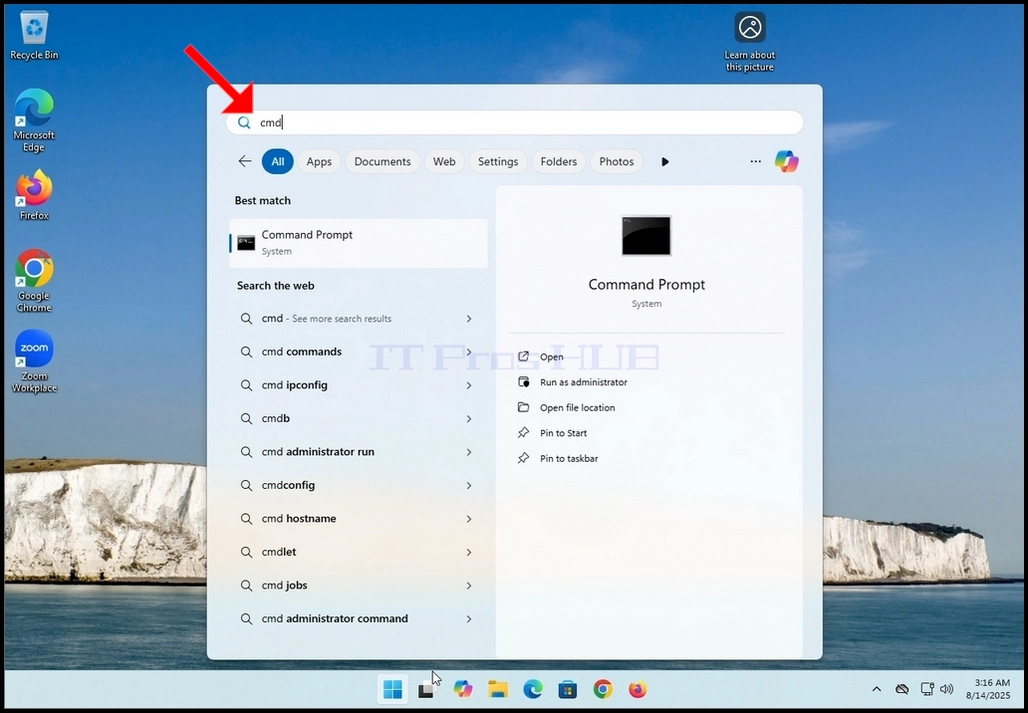This screenshot has height=713, width=1028.
Task: Launch Chrome from the taskbar
Action: coord(603,689)
